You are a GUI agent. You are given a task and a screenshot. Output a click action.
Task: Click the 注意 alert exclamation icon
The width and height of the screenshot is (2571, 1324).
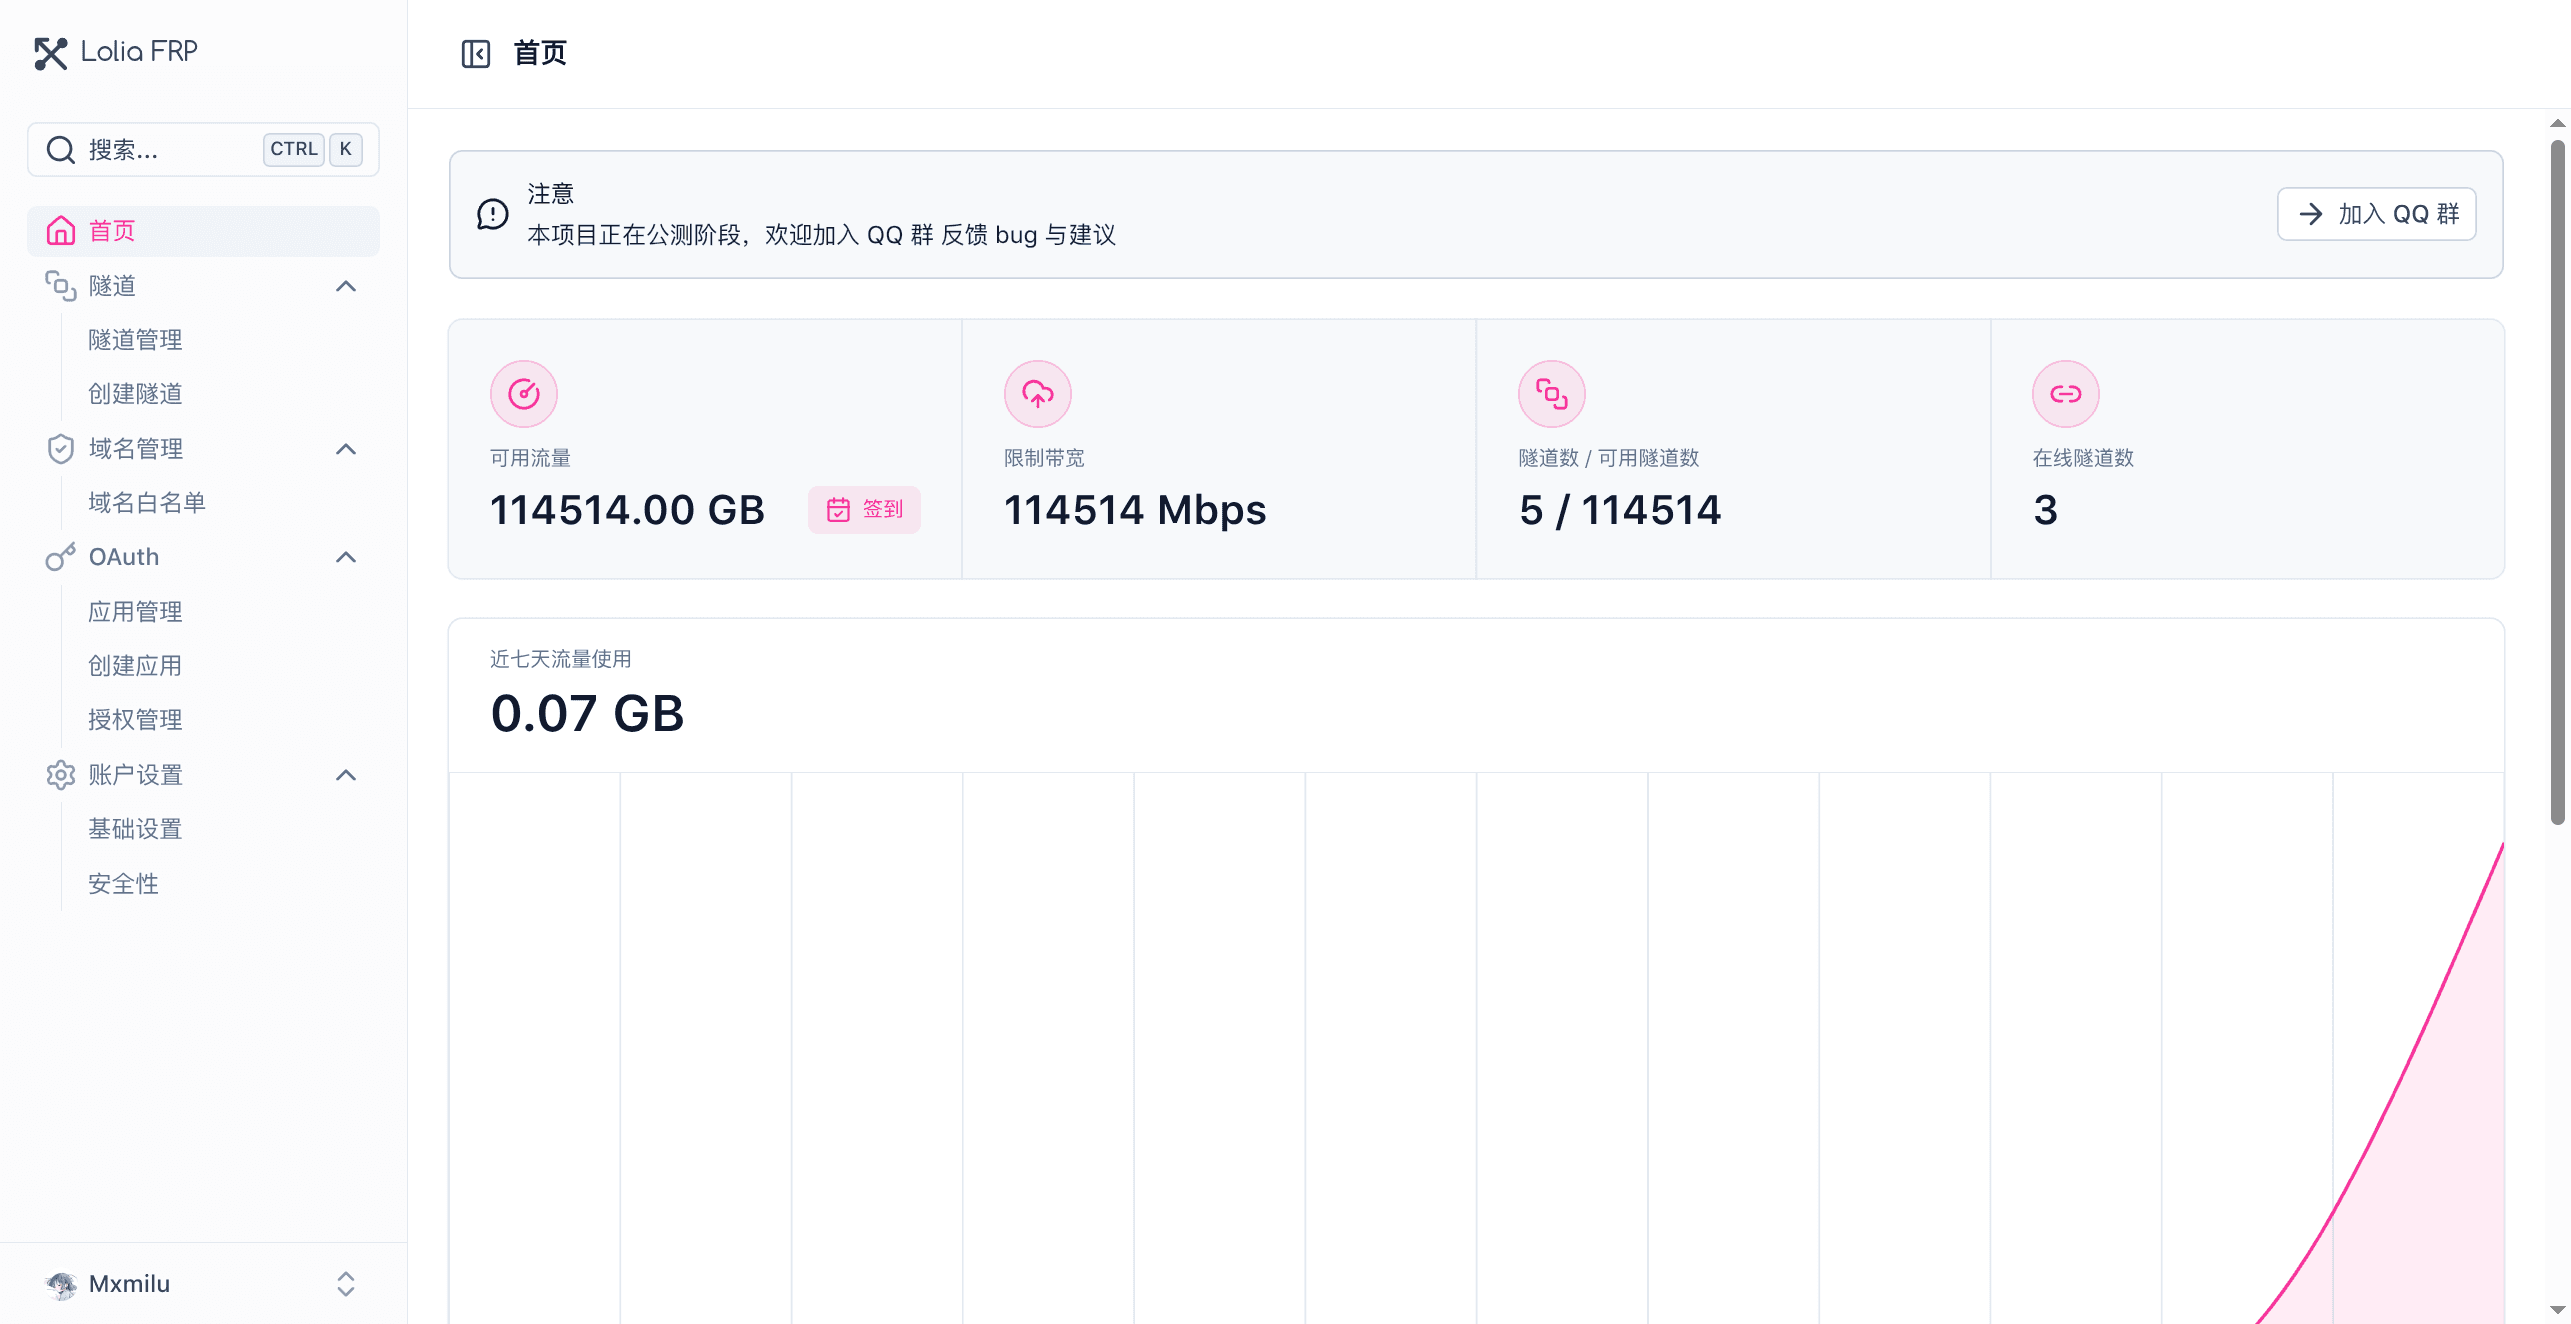[x=493, y=213]
